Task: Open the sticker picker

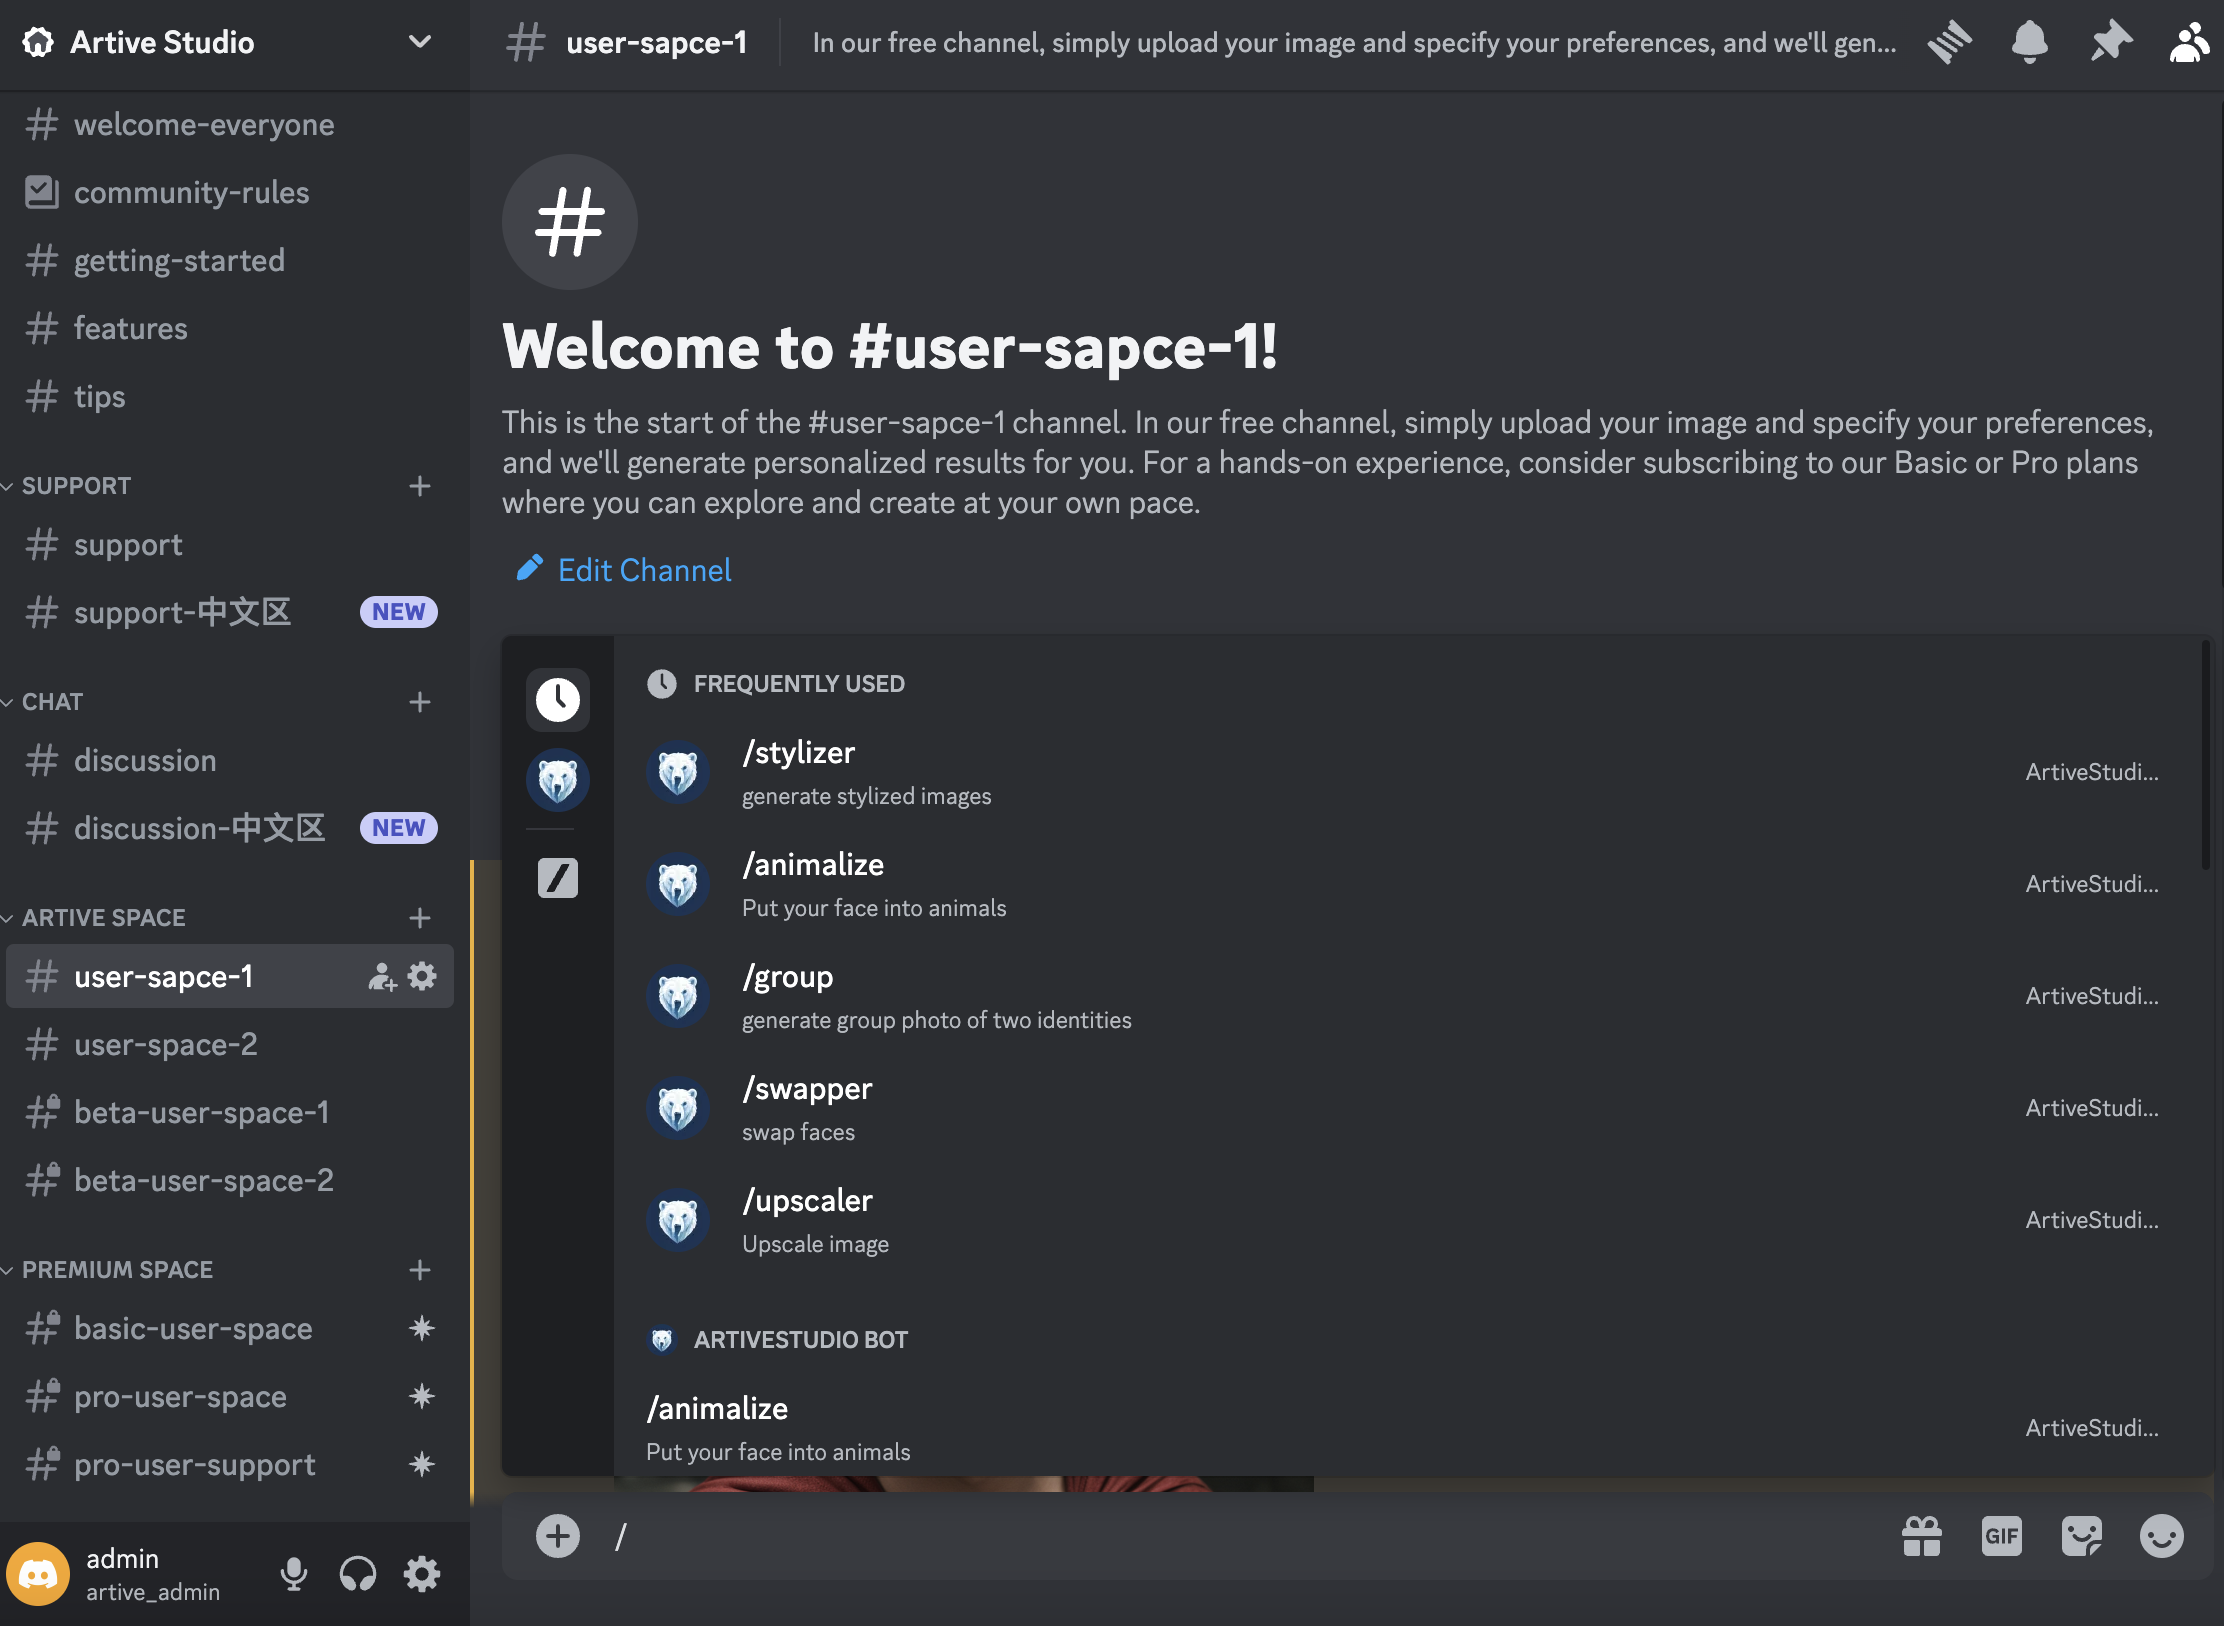Action: coord(2082,1536)
